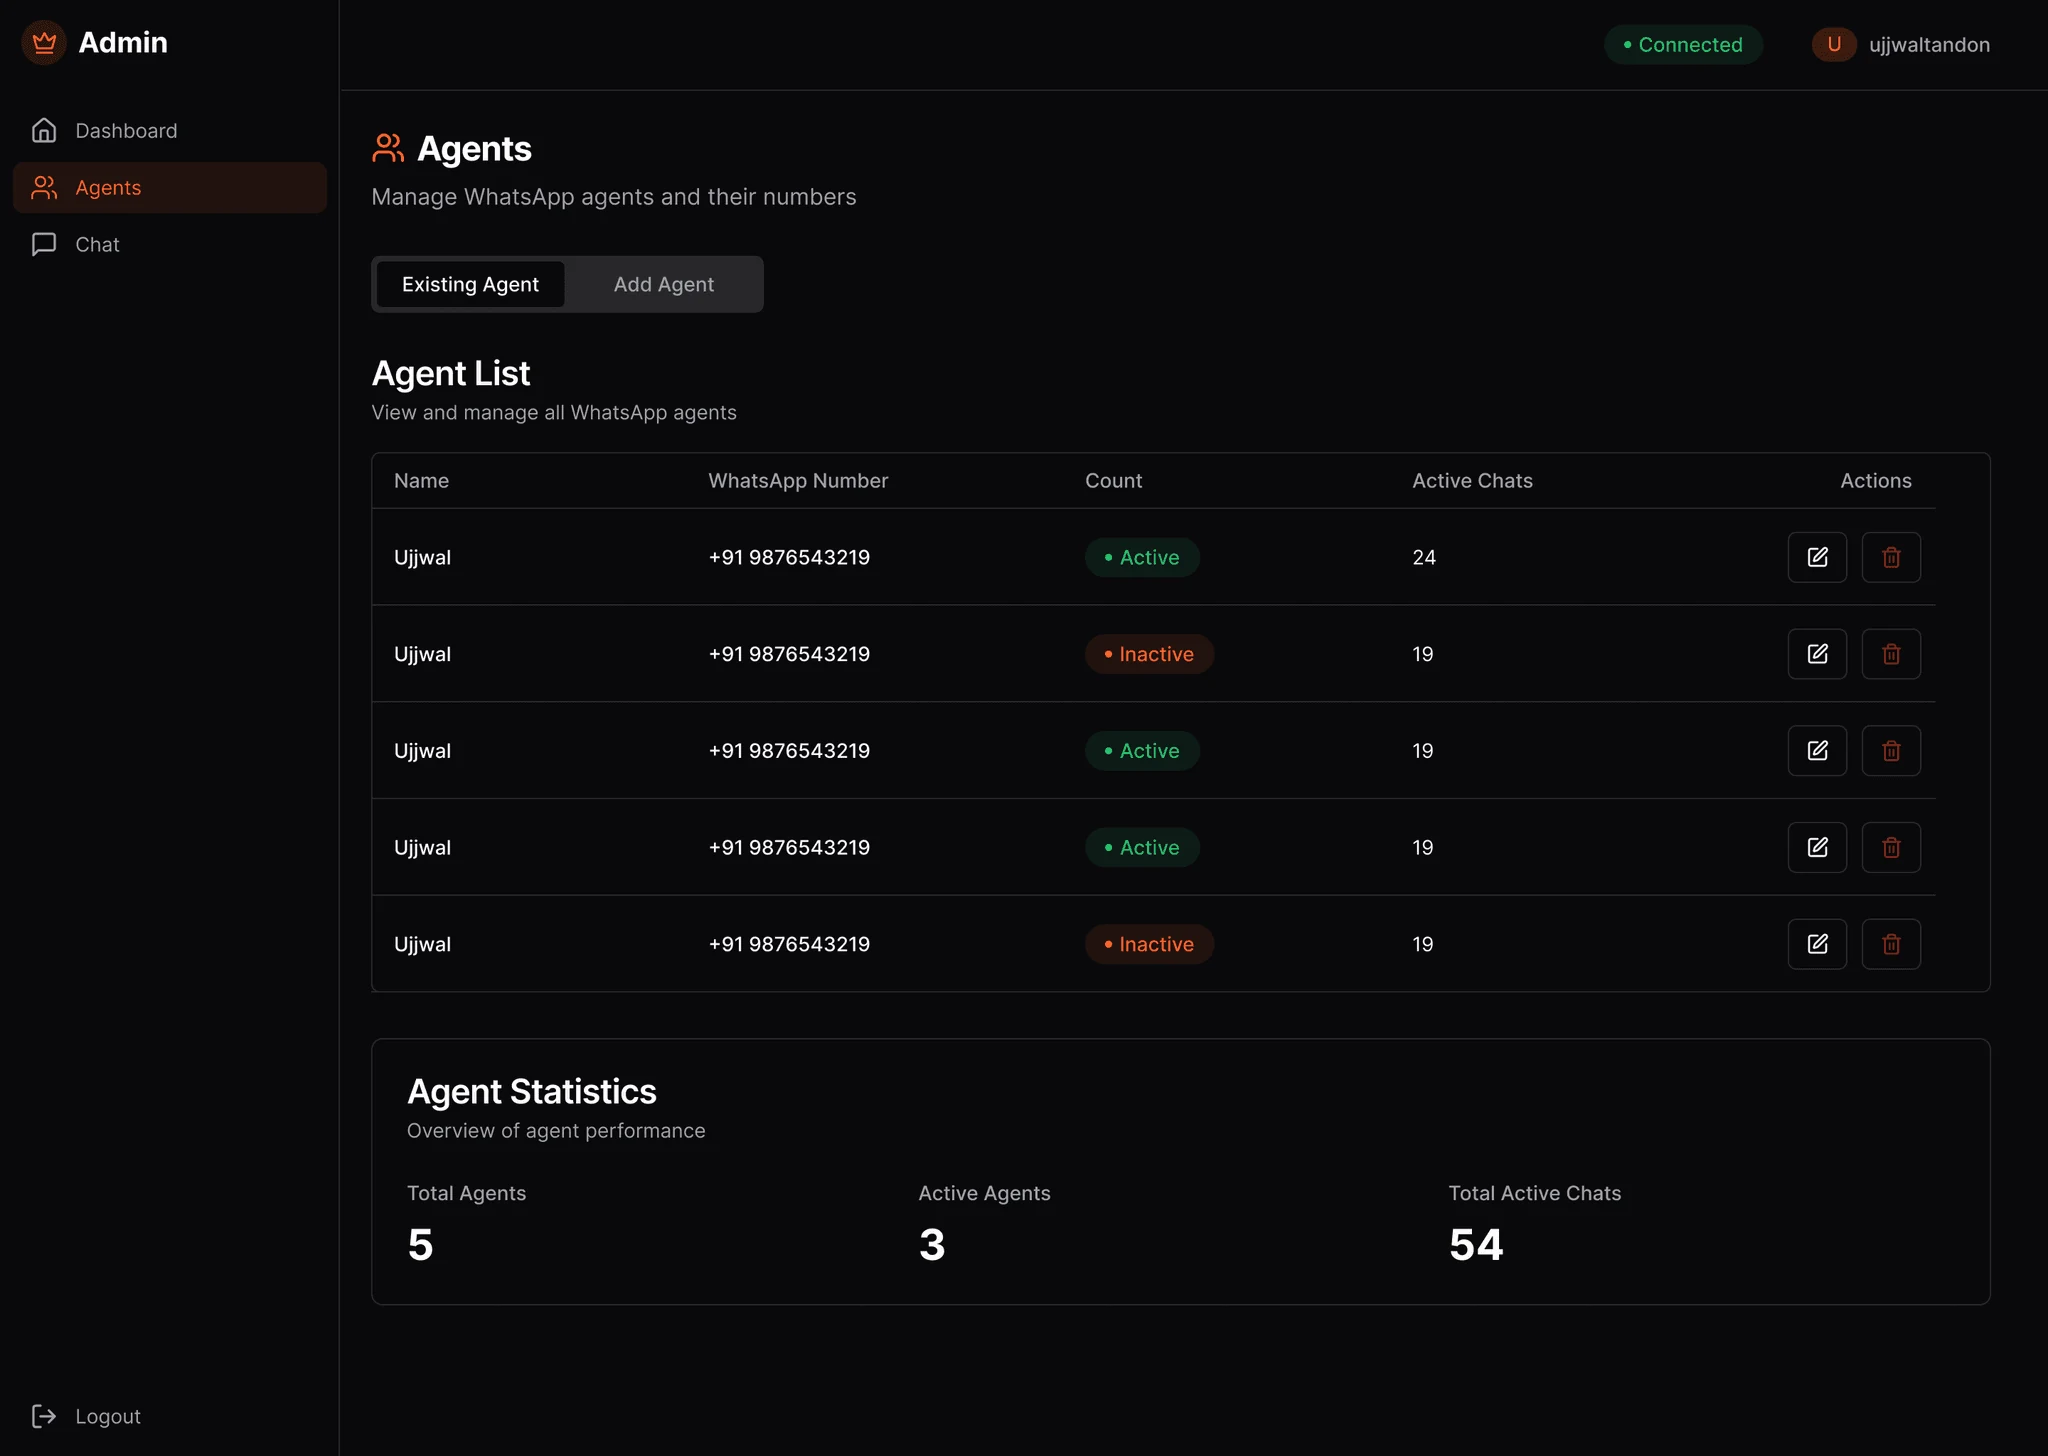Click the Inactive badge in the second row
Image resolution: width=2048 pixels, height=1456 pixels.
pyautogui.click(x=1149, y=654)
